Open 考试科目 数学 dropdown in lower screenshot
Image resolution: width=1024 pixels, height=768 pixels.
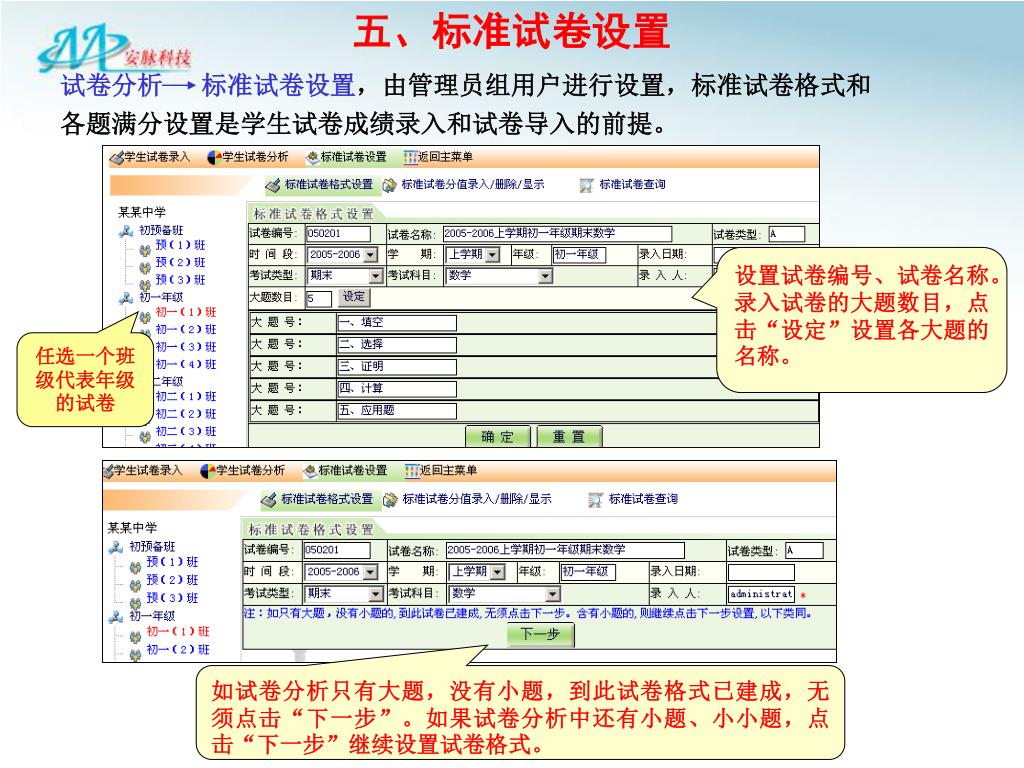coord(553,594)
